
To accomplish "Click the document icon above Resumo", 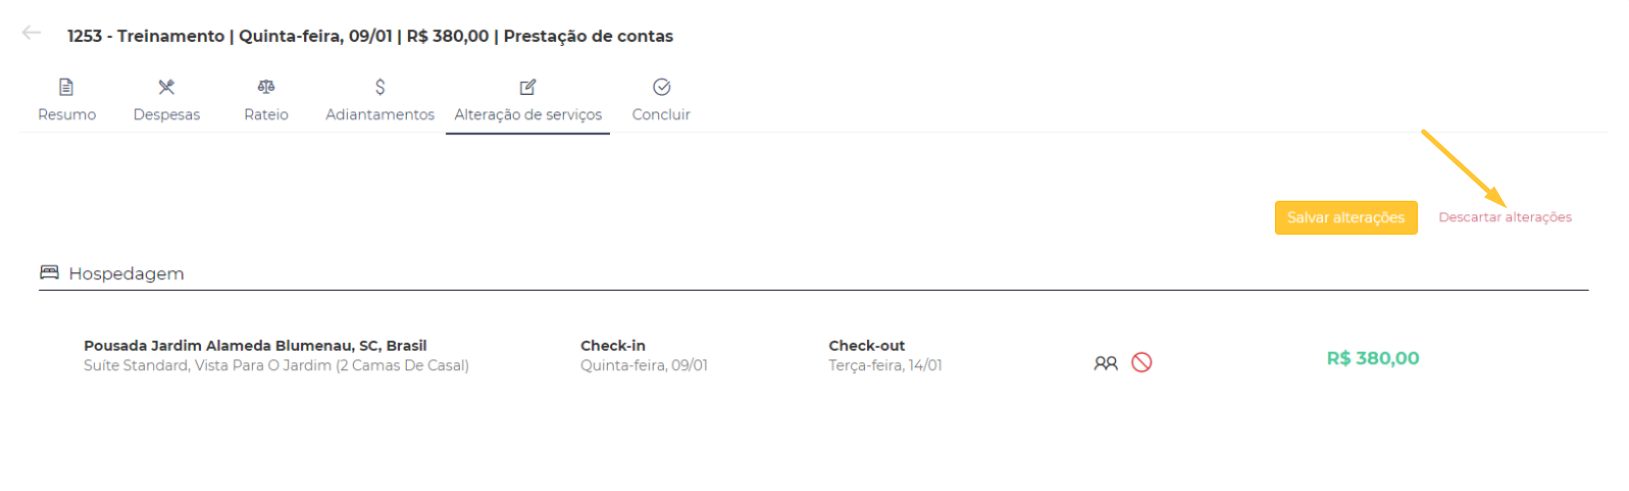I will [x=66, y=87].
